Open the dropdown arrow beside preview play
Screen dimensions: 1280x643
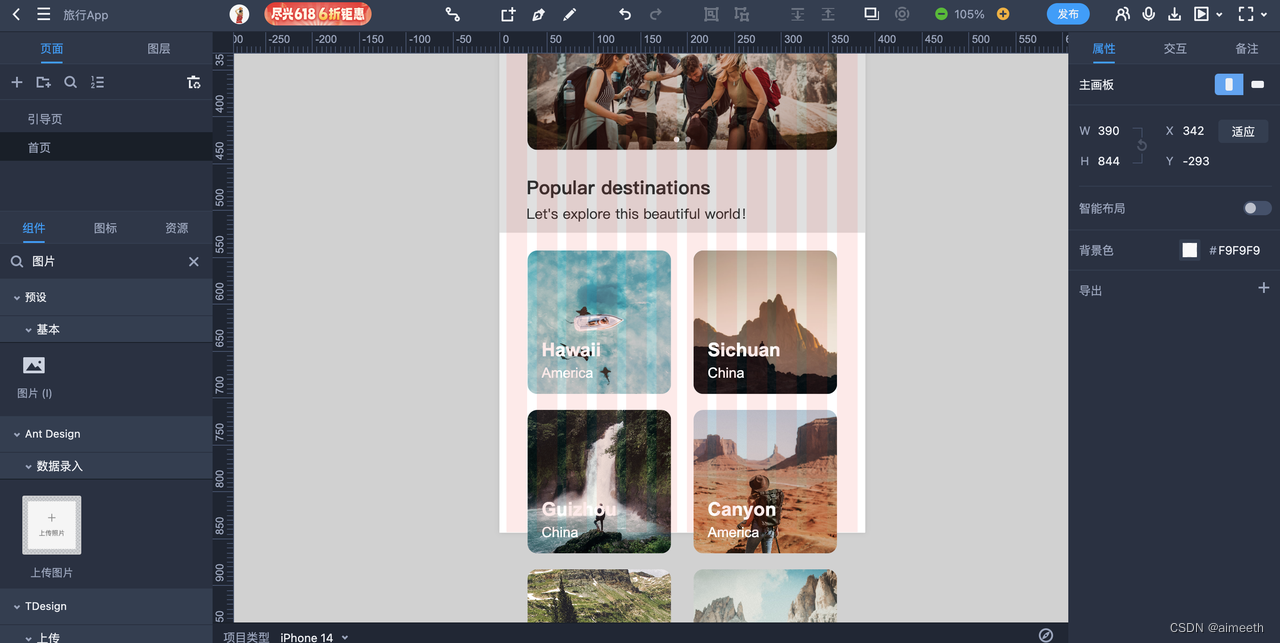click(1219, 15)
